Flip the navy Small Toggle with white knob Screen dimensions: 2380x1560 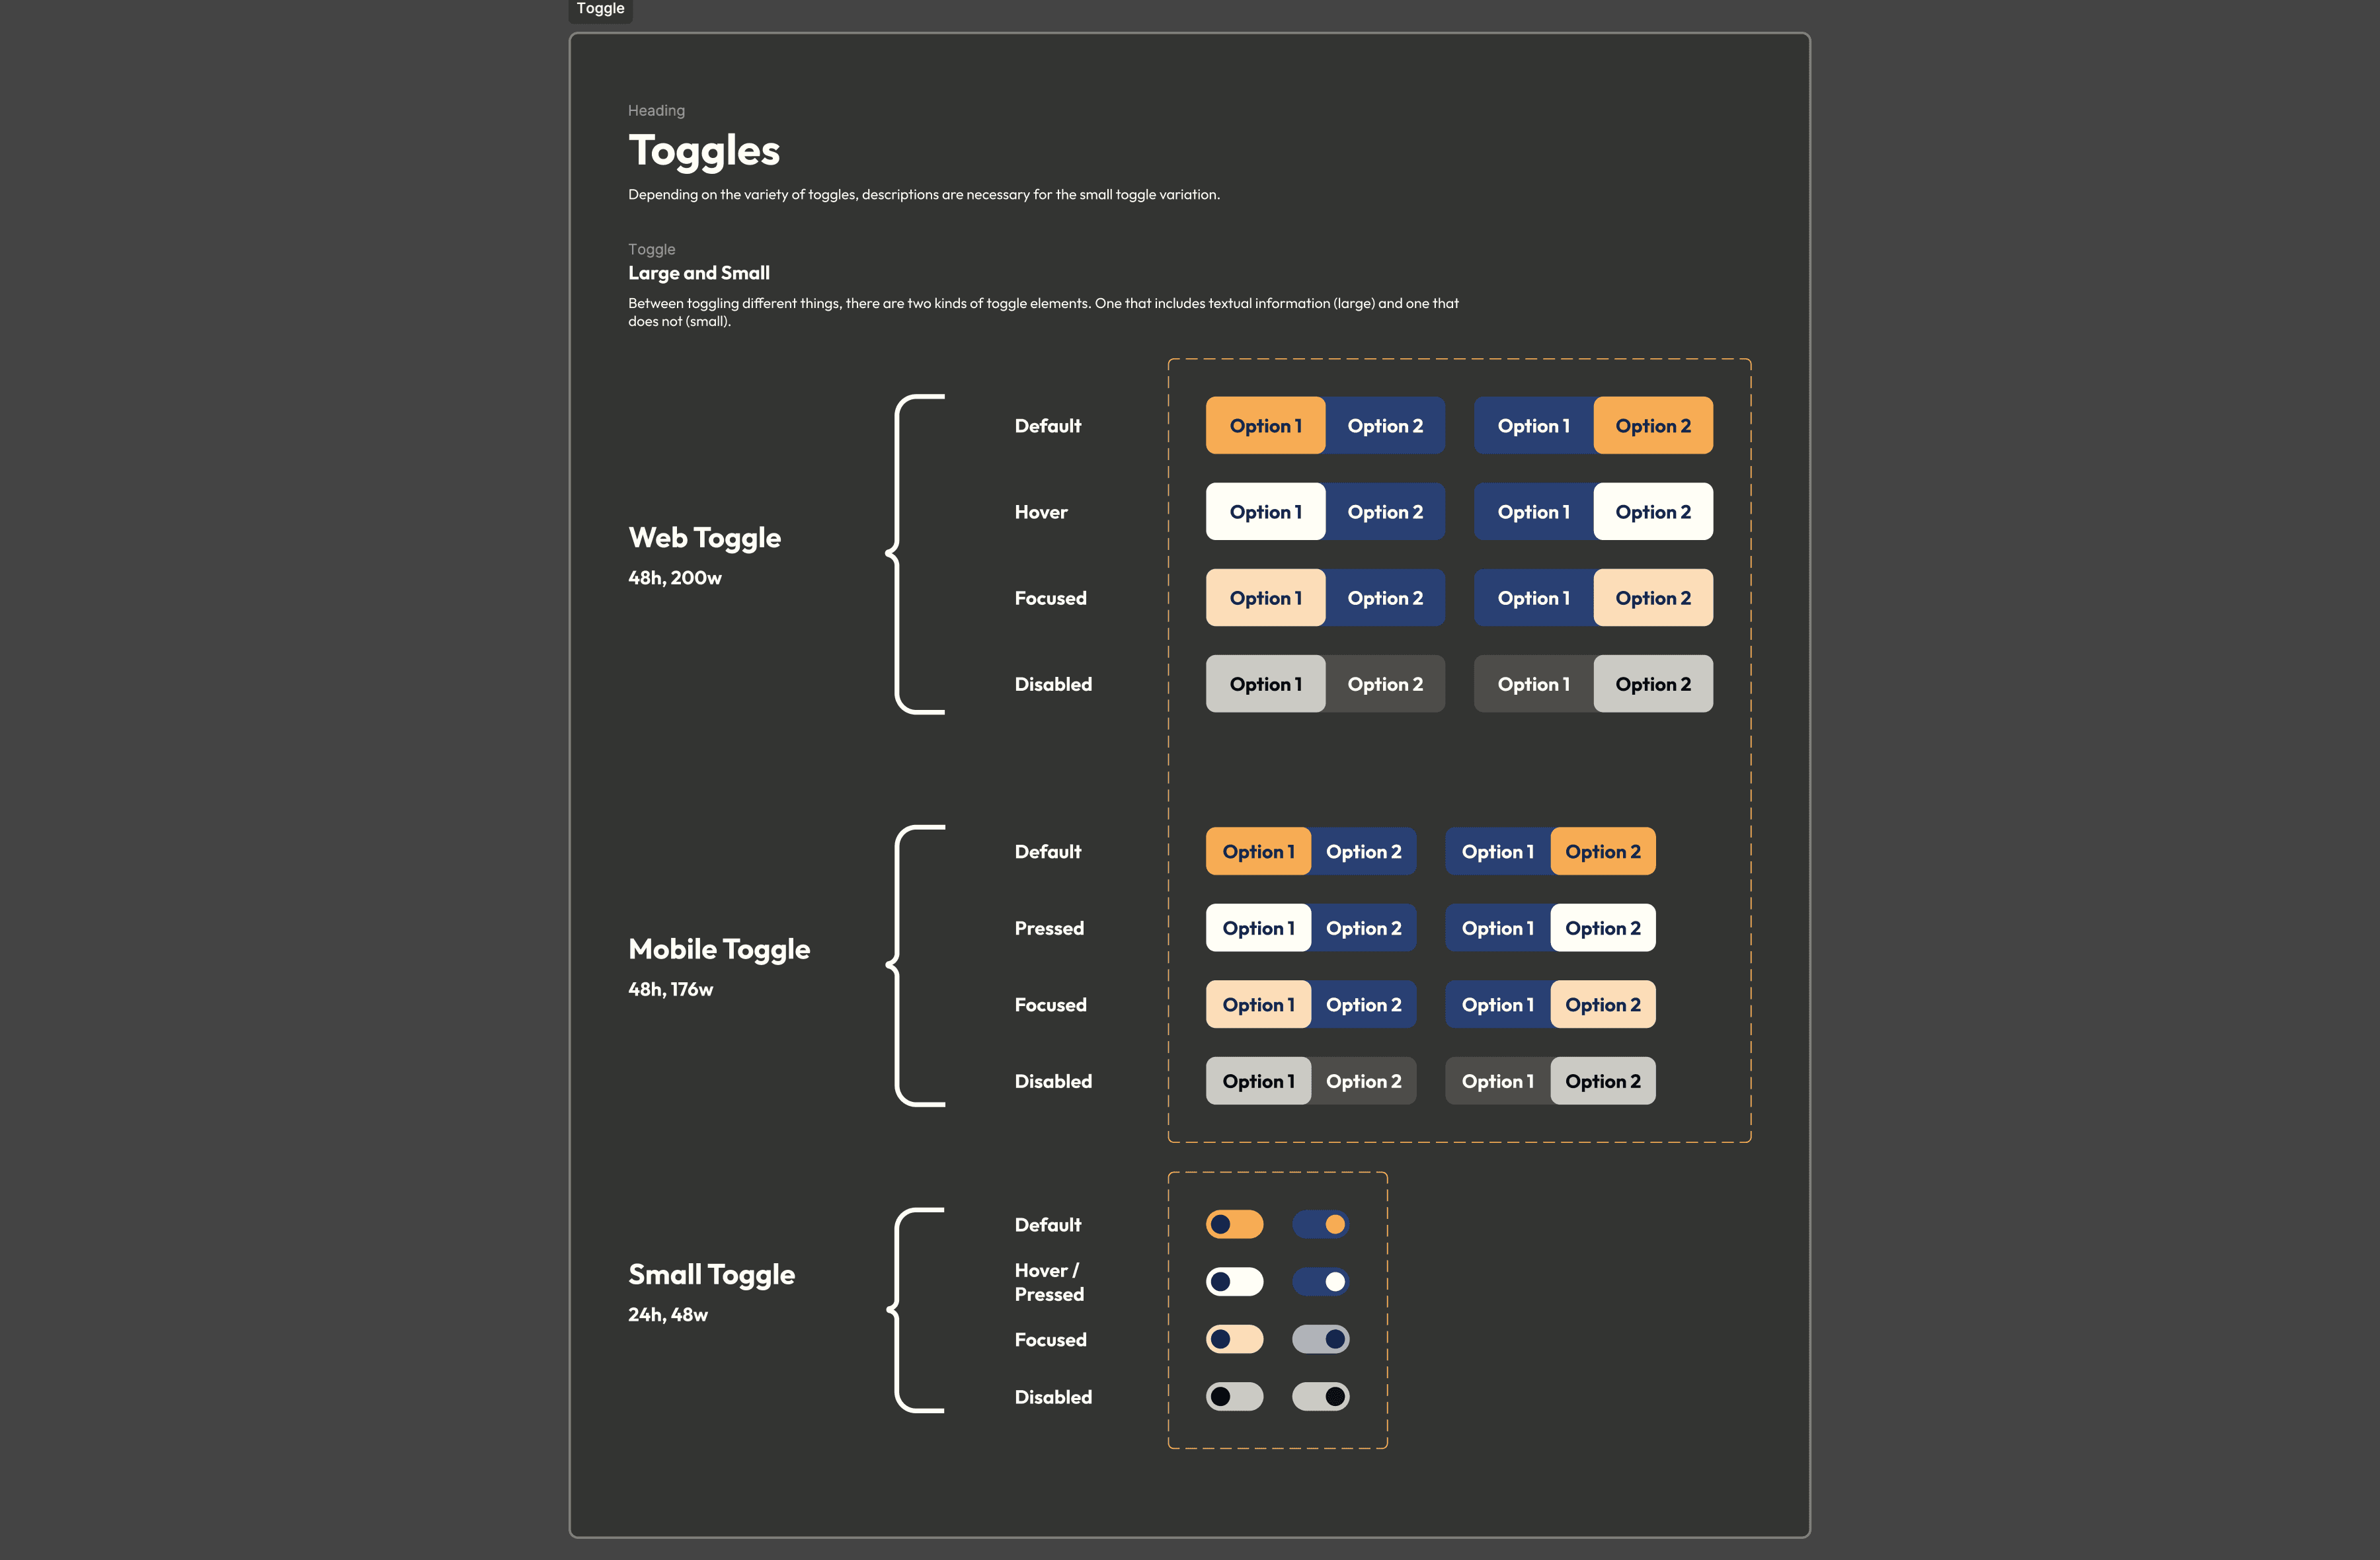pos(1321,1282)
